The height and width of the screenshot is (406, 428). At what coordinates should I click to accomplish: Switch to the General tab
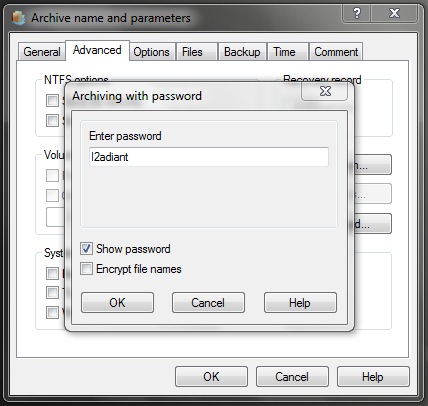42,52
